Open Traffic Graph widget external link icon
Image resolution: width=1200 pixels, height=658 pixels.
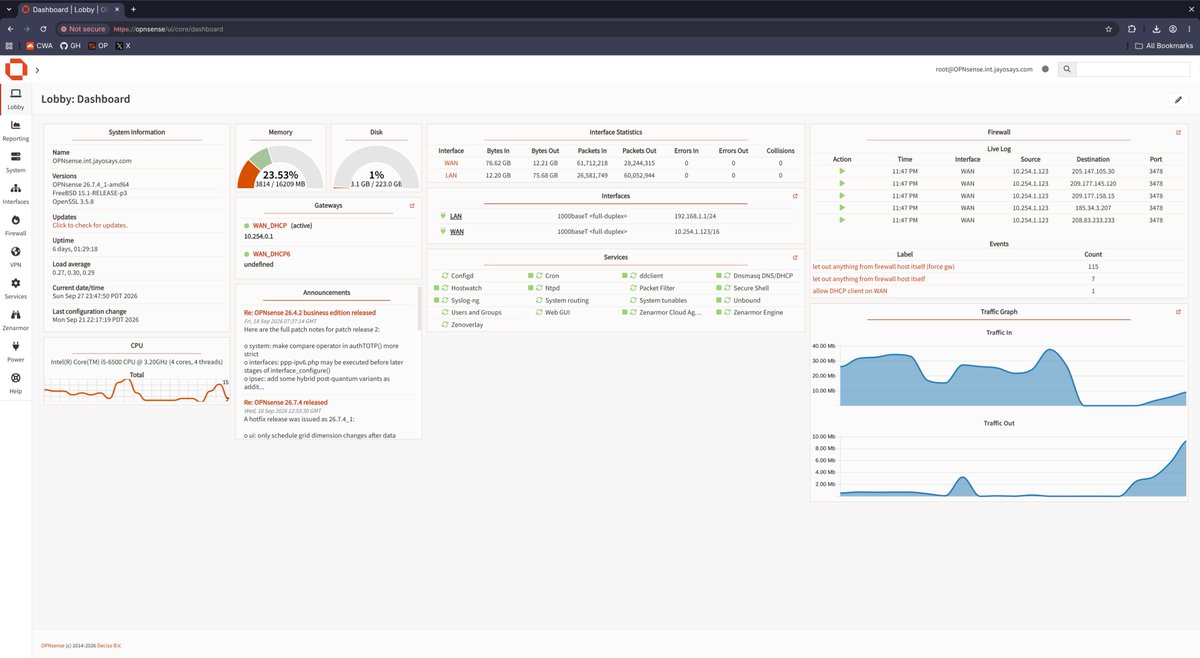[x=1179, y=312]
